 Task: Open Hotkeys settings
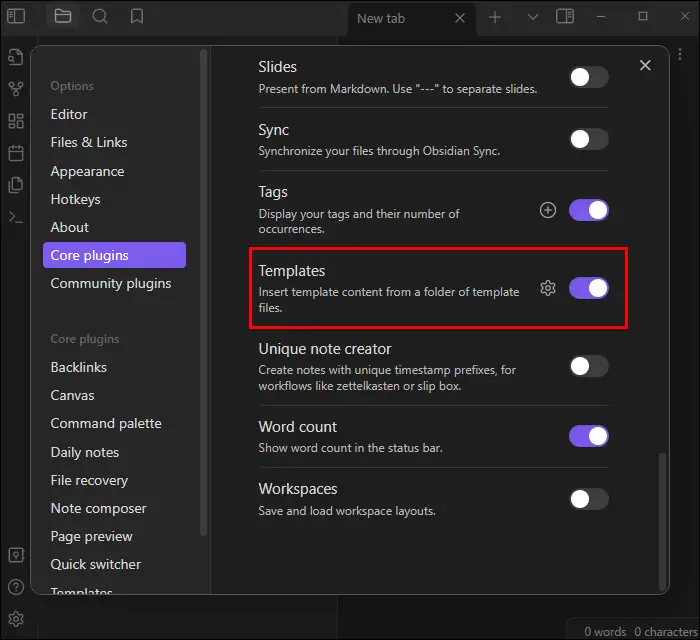point(114,199)
